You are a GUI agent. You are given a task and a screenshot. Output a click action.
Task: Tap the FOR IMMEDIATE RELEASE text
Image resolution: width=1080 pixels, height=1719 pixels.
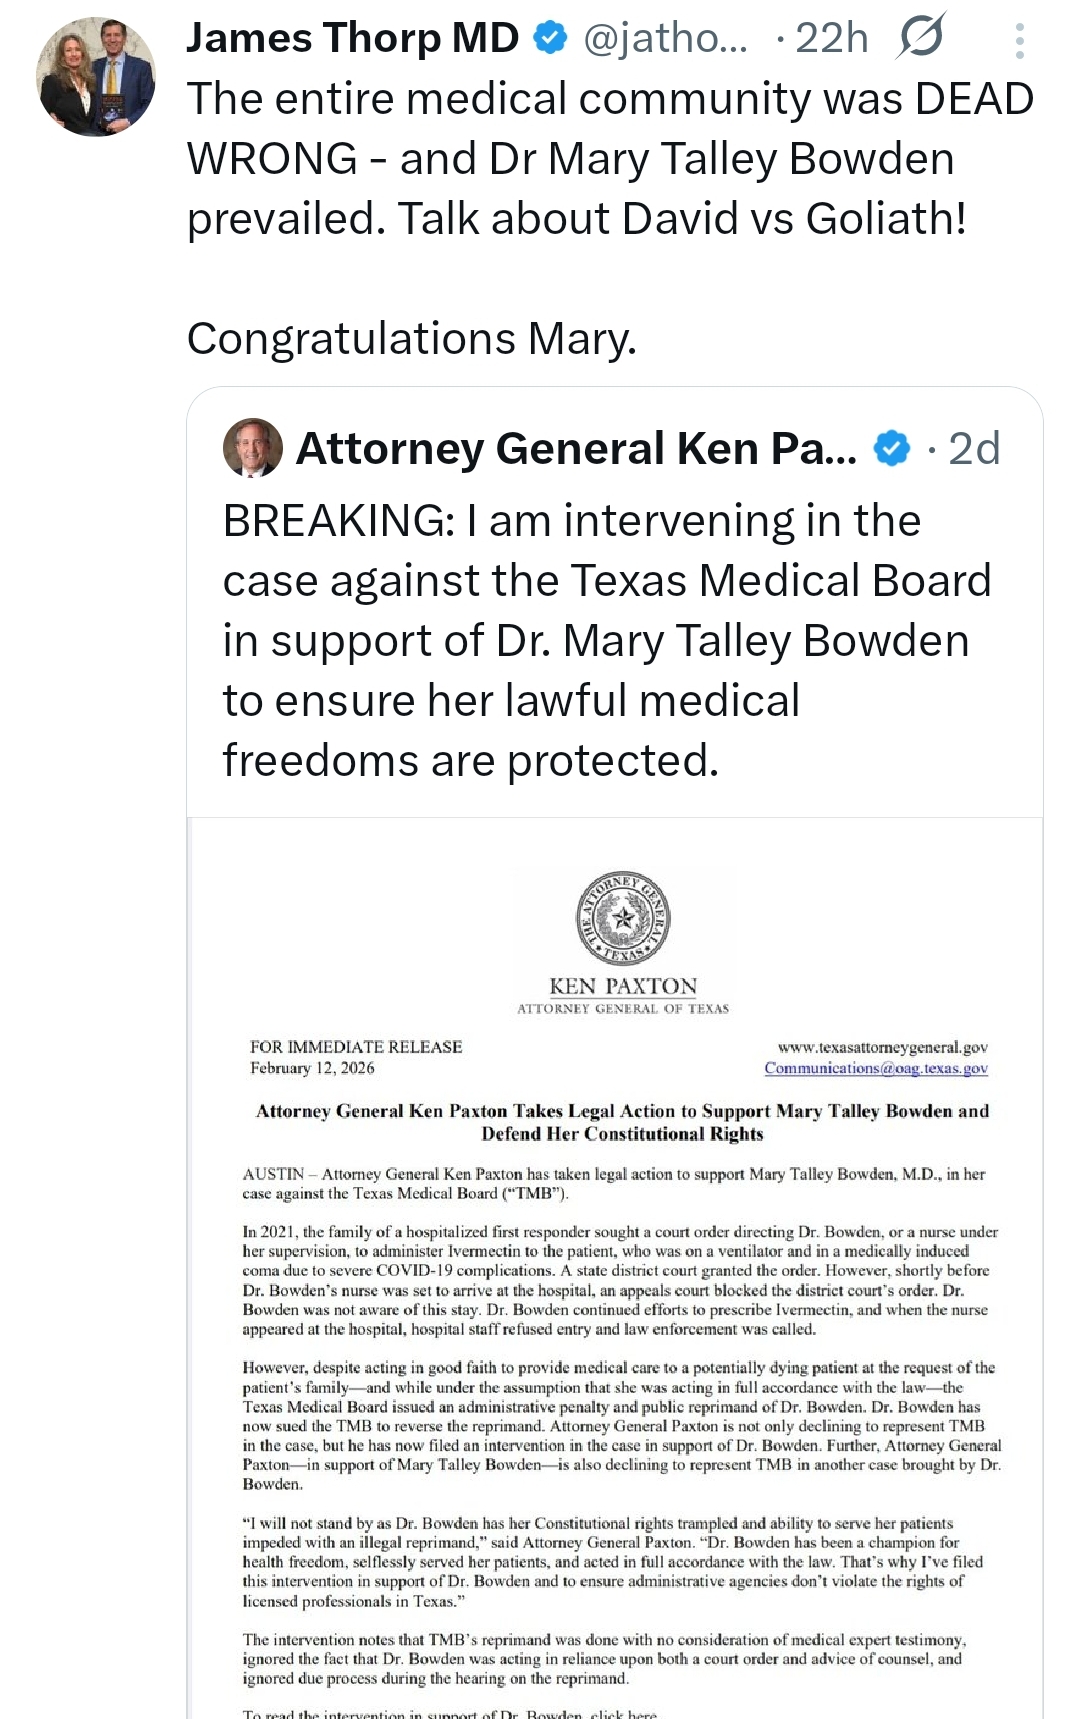point(356,1047)
